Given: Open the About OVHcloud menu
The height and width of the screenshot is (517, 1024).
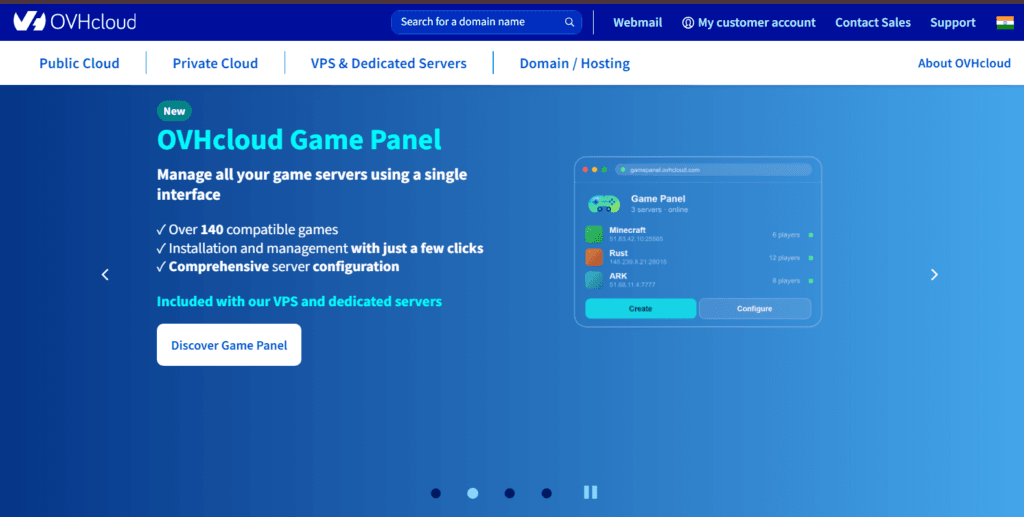Looking at the screenshot, I should point(964,63).
